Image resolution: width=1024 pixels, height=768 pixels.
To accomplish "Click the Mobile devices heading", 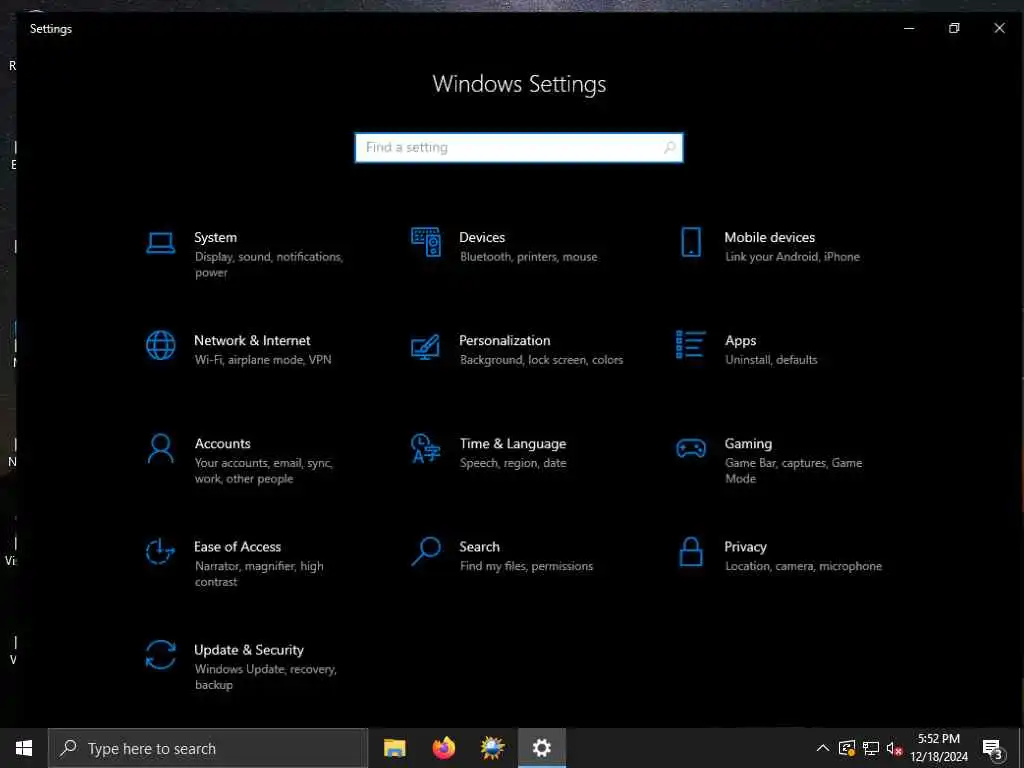I will coord(770,237).
